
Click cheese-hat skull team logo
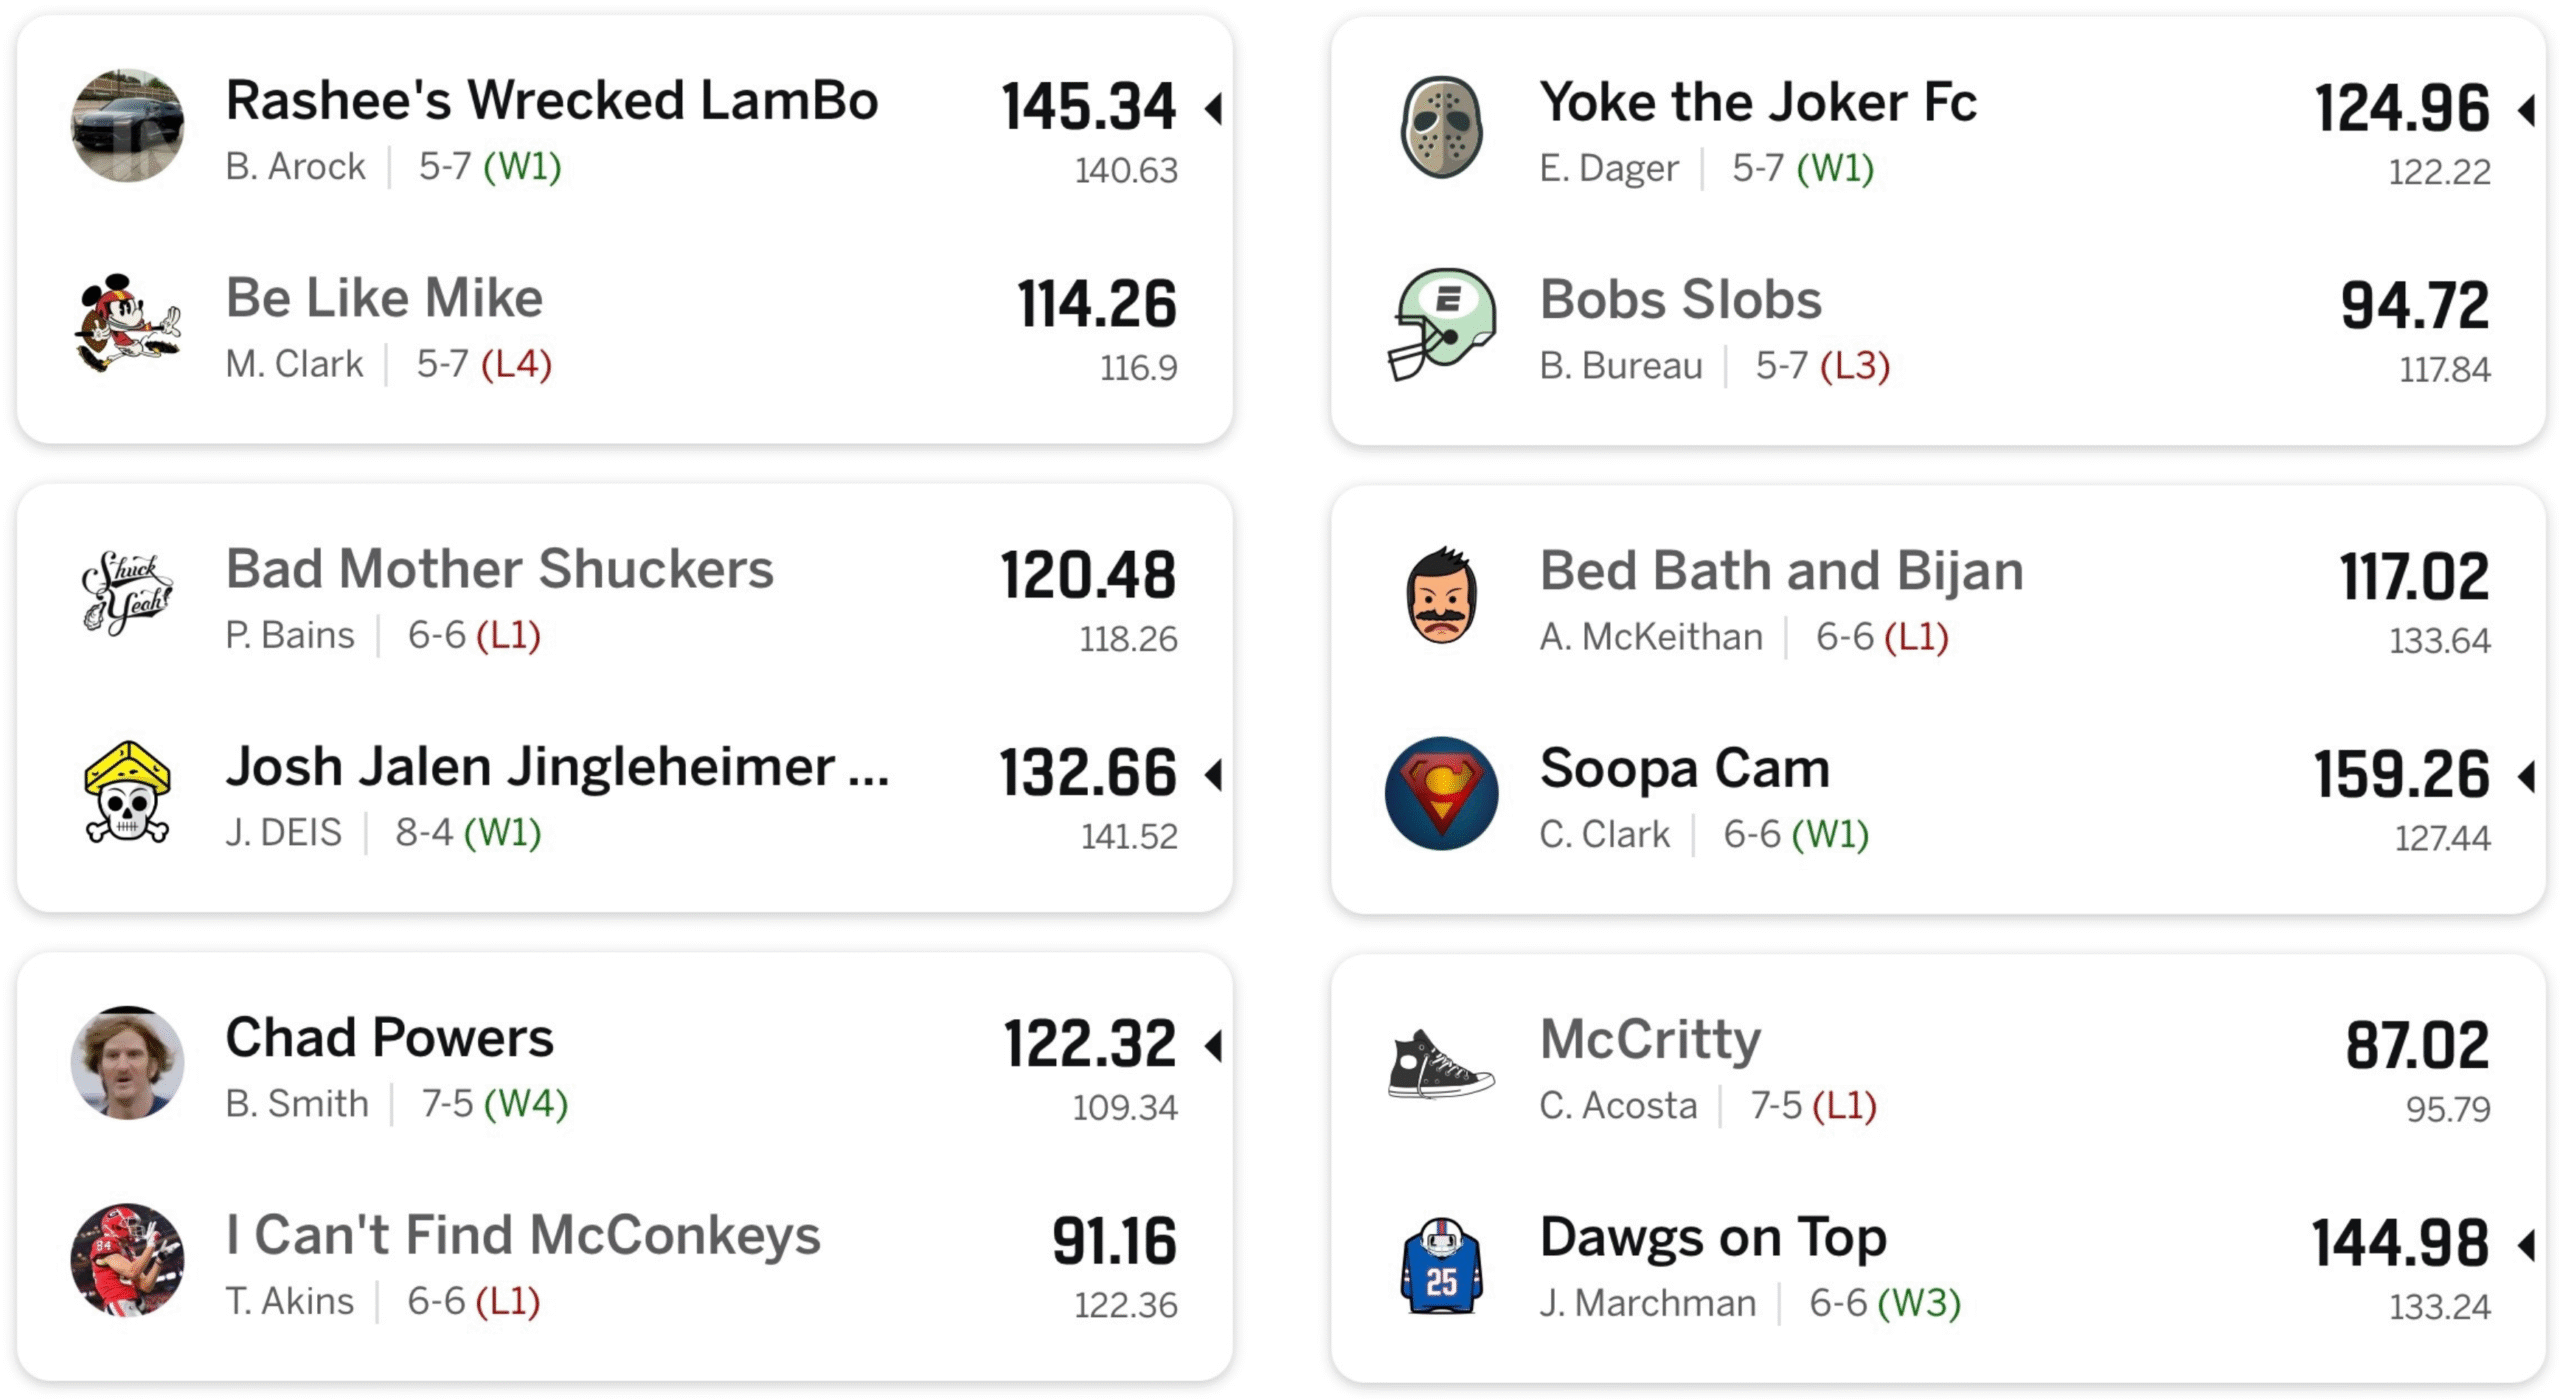pos(127,793)
